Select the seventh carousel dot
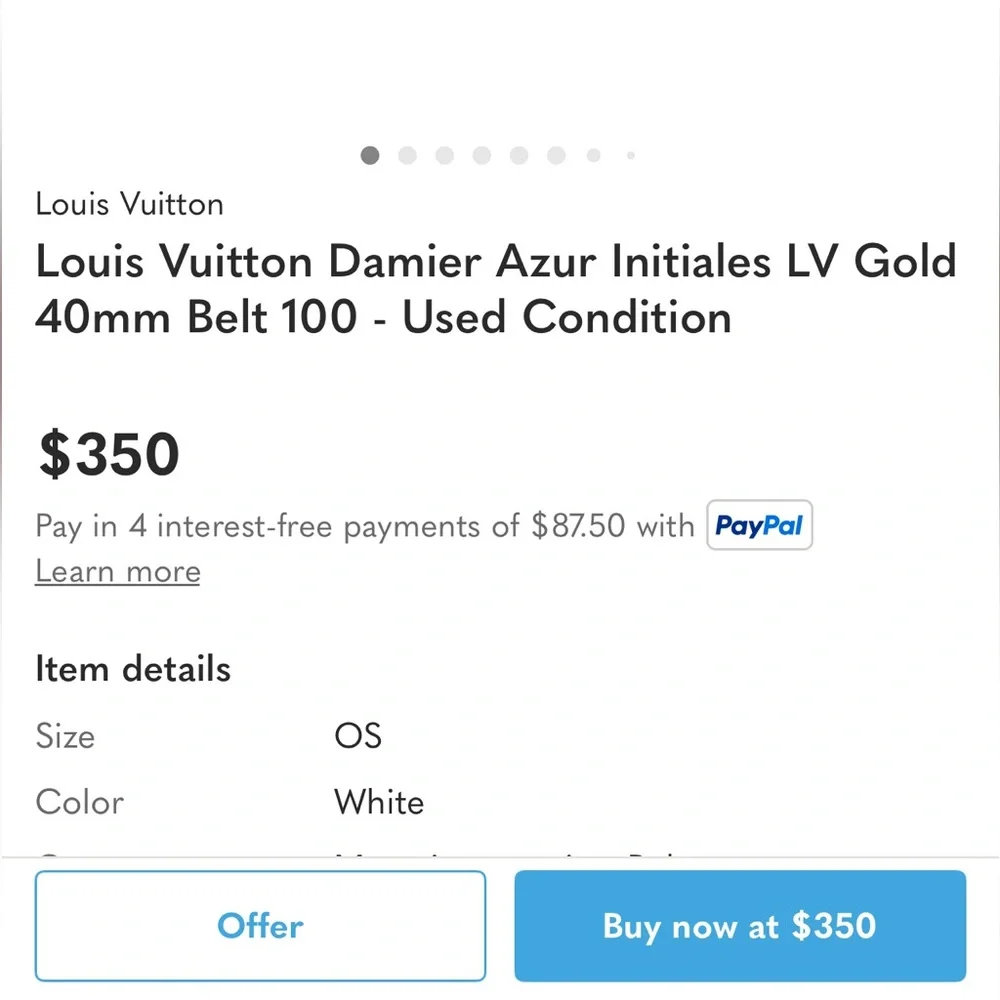Screen dimensions: 1000x1000 (593, 155)
